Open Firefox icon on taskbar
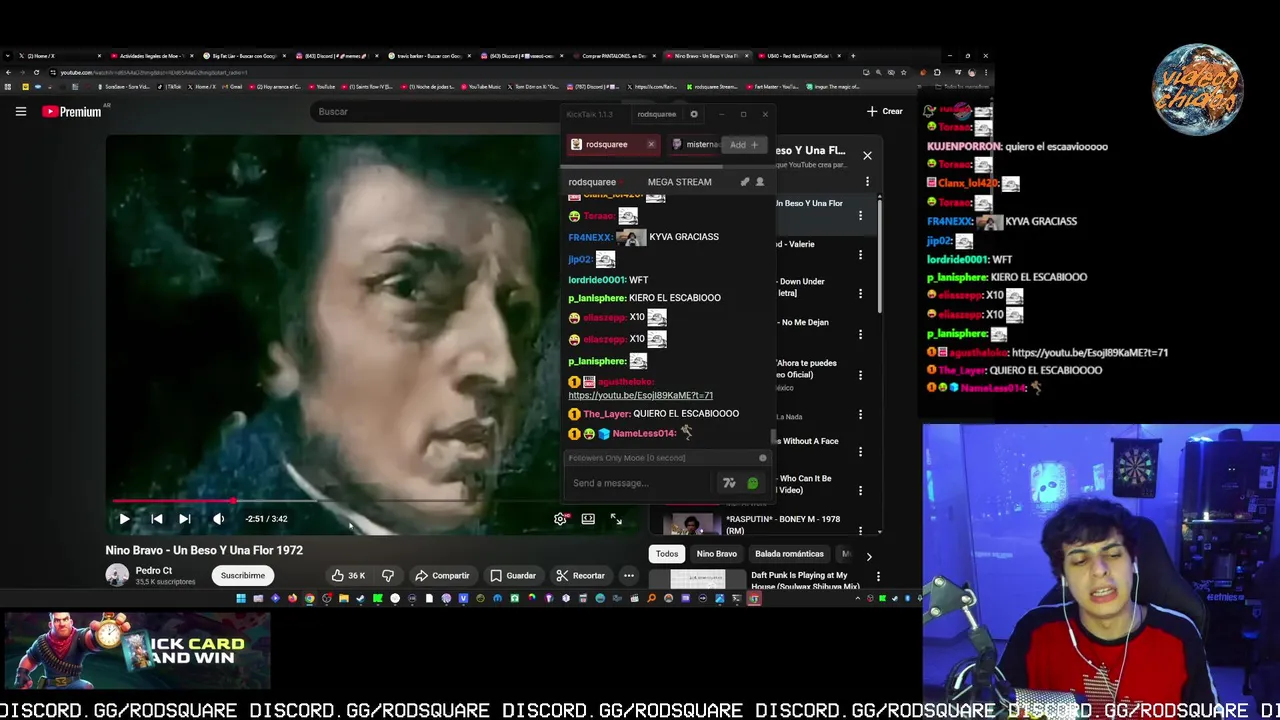 [292, 599]
